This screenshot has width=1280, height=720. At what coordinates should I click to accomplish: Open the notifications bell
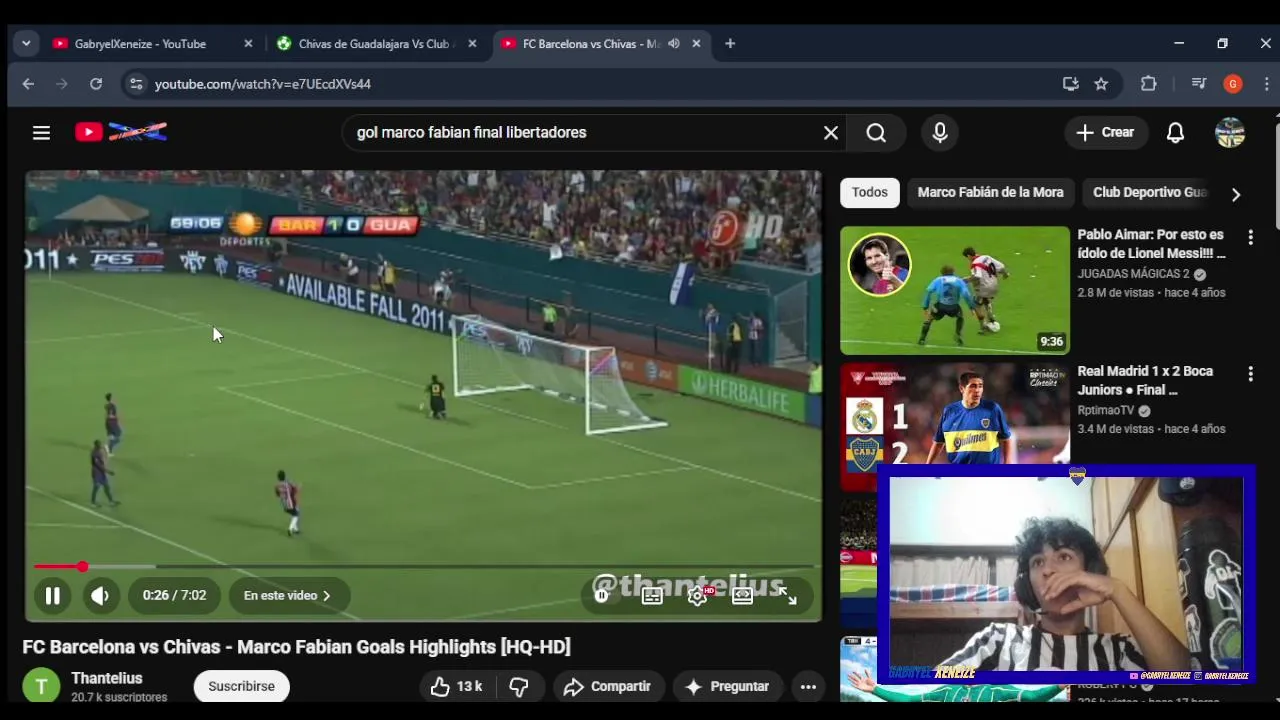(1175, 132)
